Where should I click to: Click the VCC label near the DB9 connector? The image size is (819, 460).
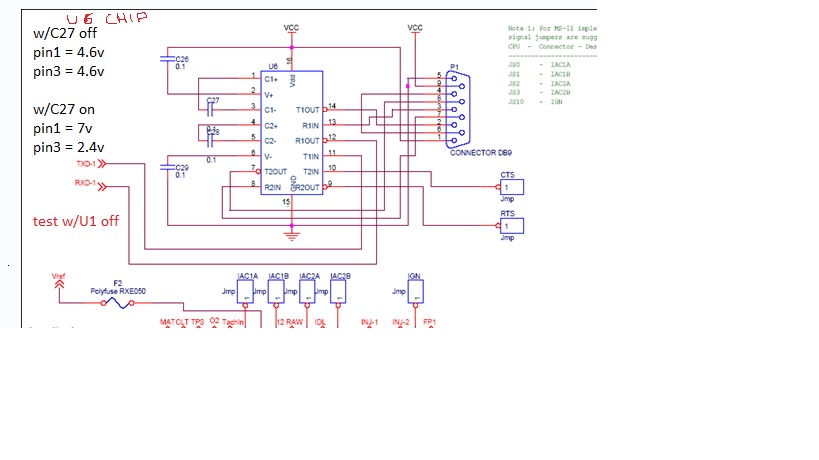click(415, 28)
